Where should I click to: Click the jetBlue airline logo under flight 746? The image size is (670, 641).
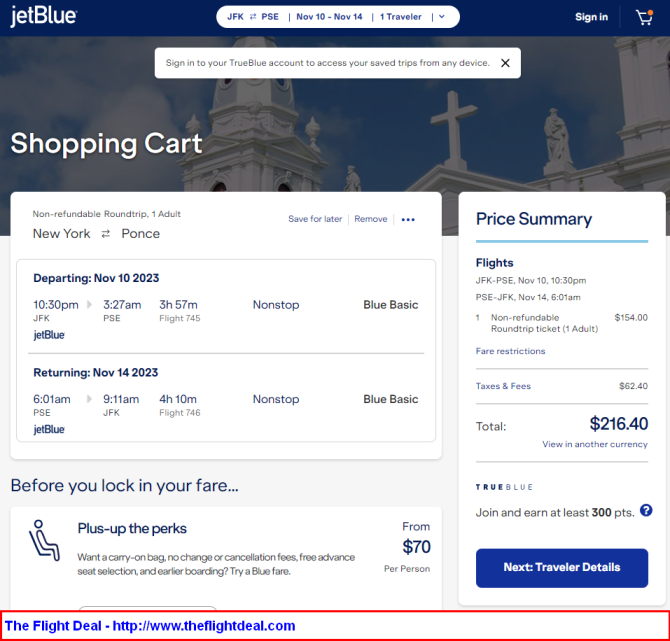[x=49, y=429]
